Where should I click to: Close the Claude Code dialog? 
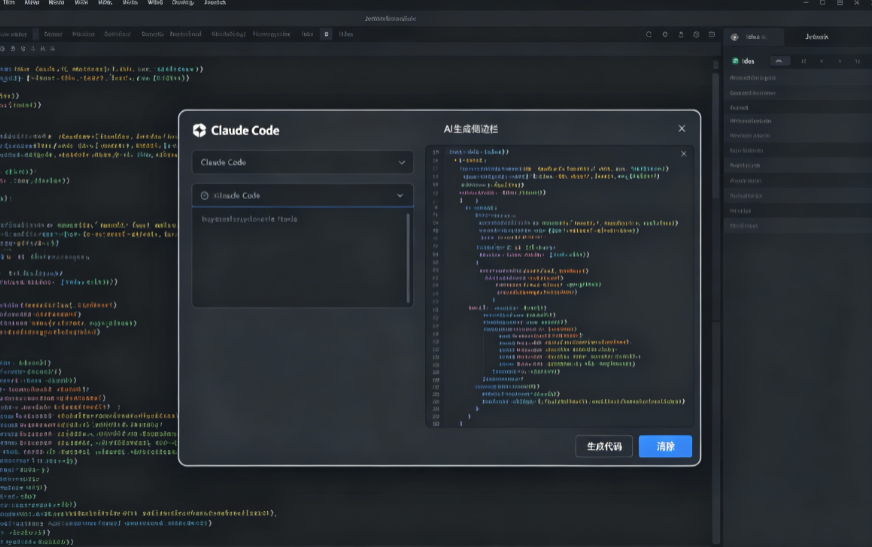coord(682,128)
